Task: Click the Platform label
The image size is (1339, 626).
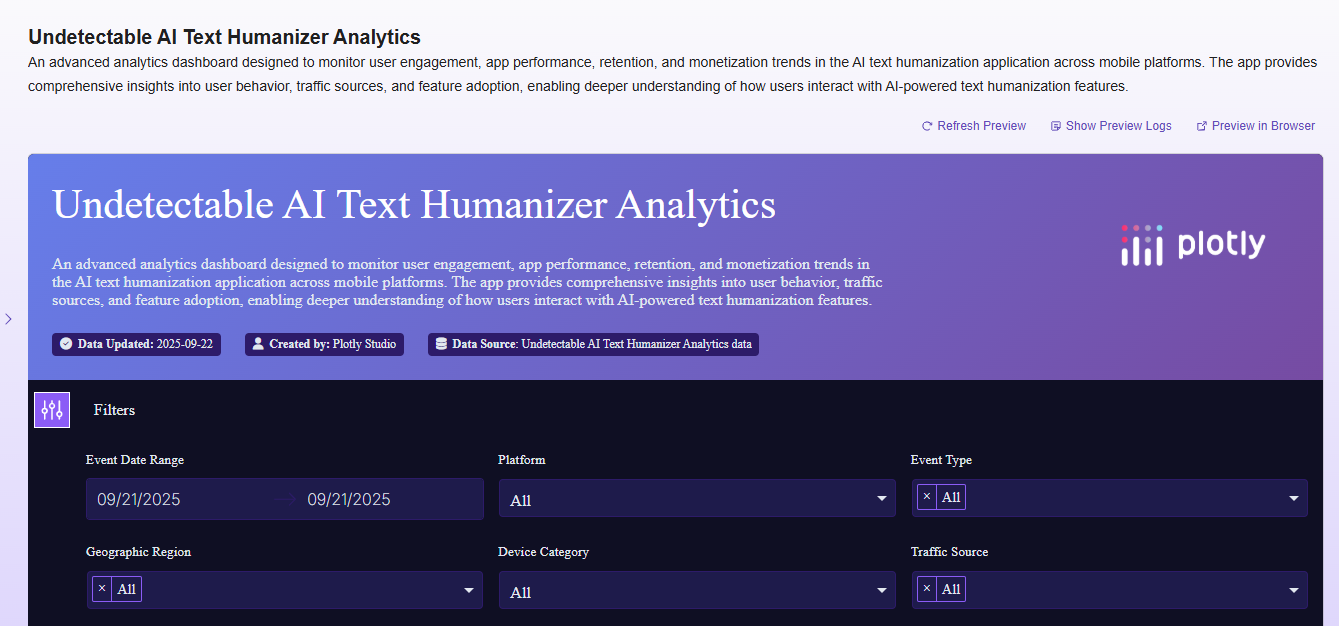Action: pyautogui.click(x=522, y=460)
